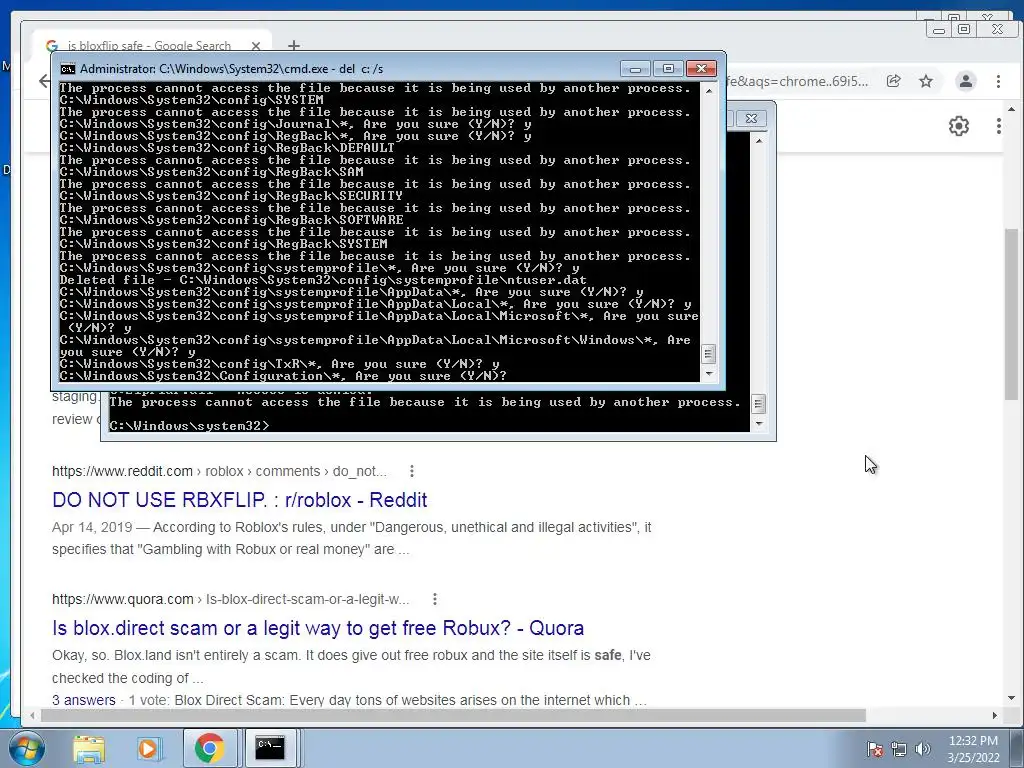Bookmark this page with the star icon
The height and width of the screenshot is (768, 1024).
(x=926, y=81)
